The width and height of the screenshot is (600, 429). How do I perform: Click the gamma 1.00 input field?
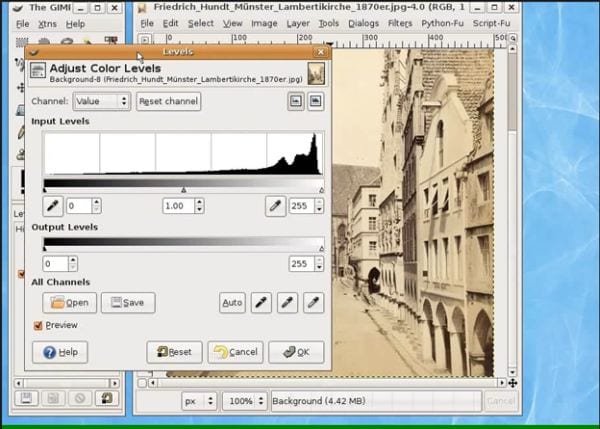click(177, 205)
